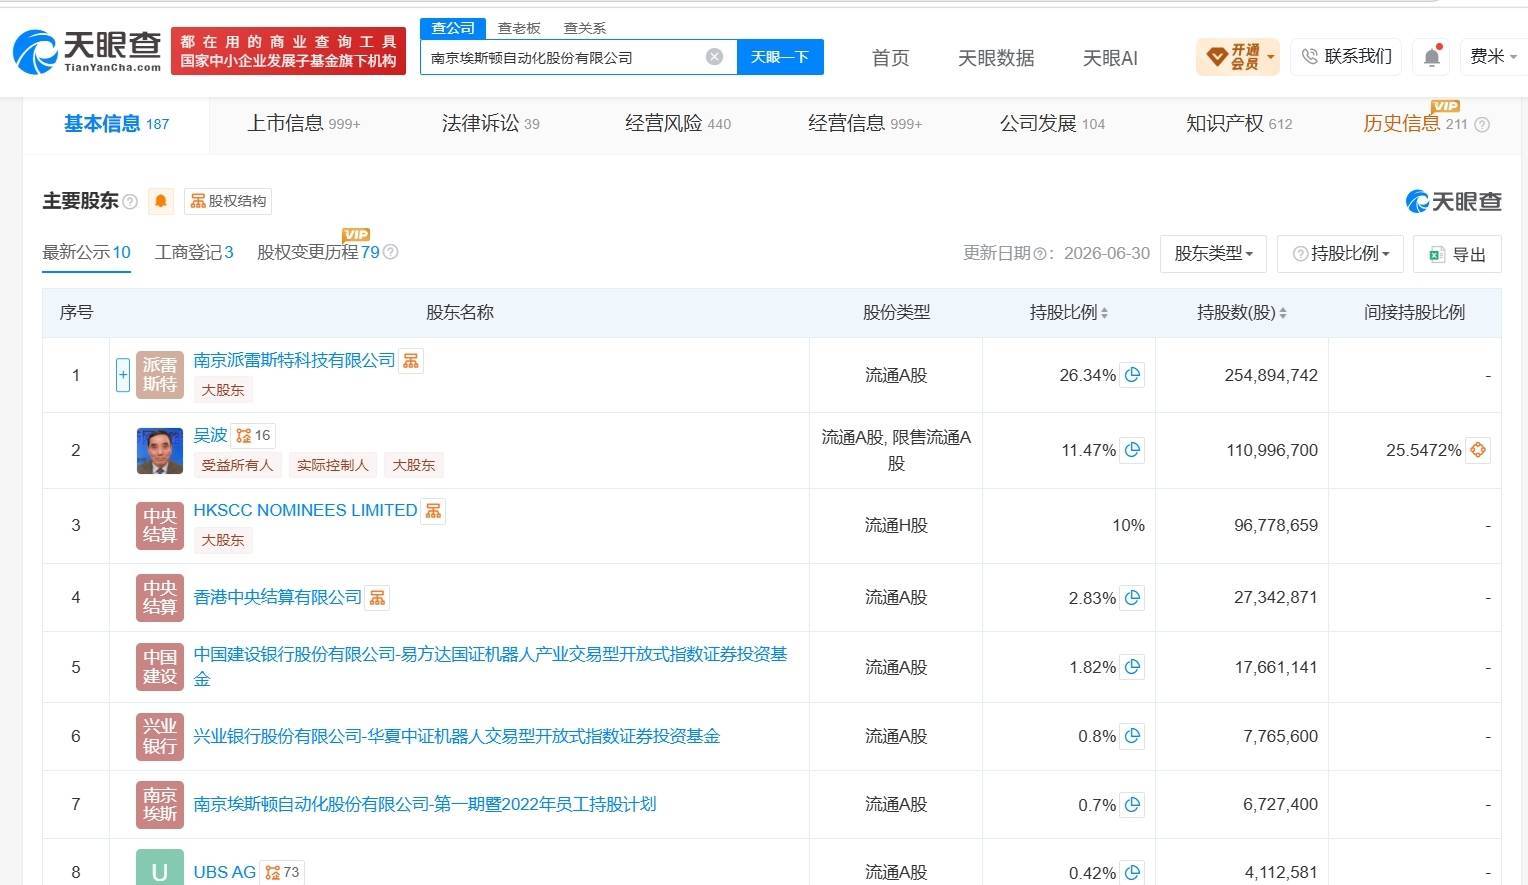Image resolution: width=1528 pixels, height=885 pixels.
Task: Click 派雷斯特 company logo tile
Action: pyautogui.click(x=160, y=375)
